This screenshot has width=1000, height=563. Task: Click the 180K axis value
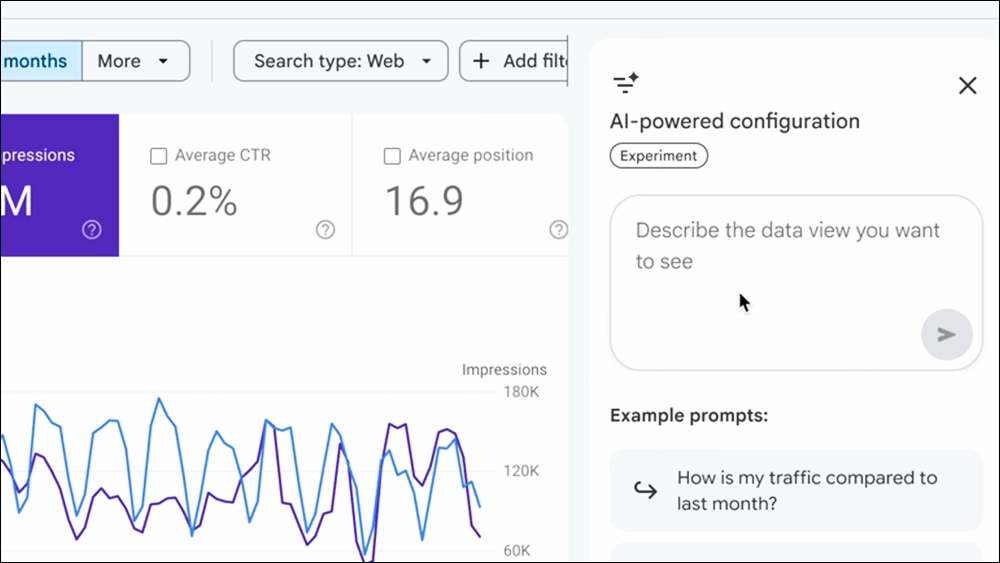(521, 392)
